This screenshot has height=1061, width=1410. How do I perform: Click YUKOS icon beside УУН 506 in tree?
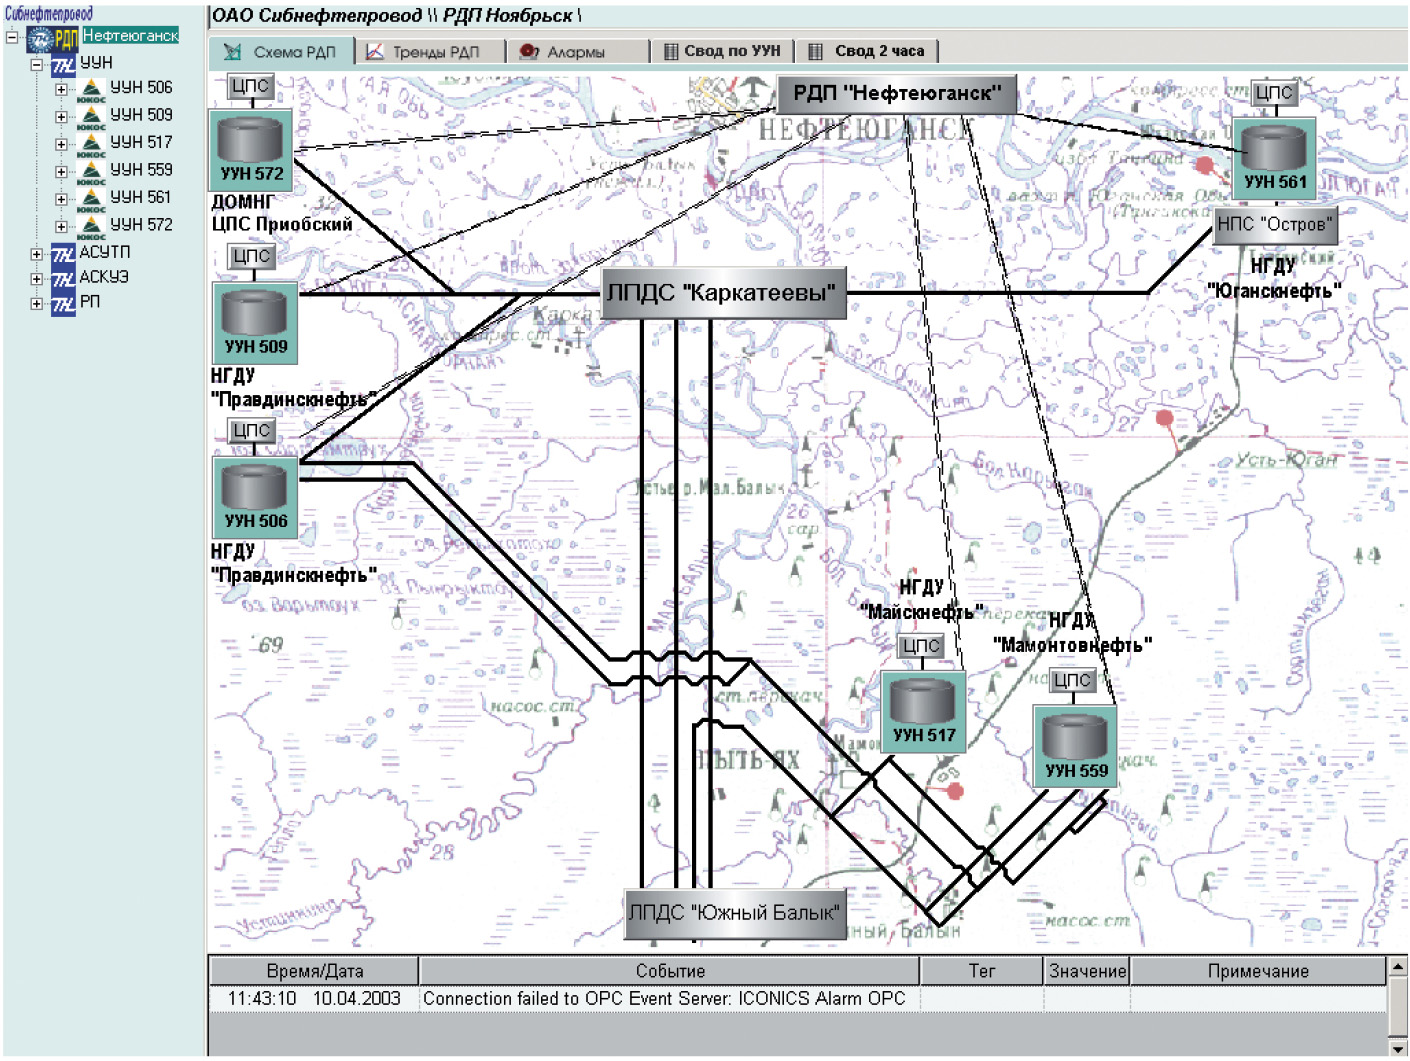(91, 90)
